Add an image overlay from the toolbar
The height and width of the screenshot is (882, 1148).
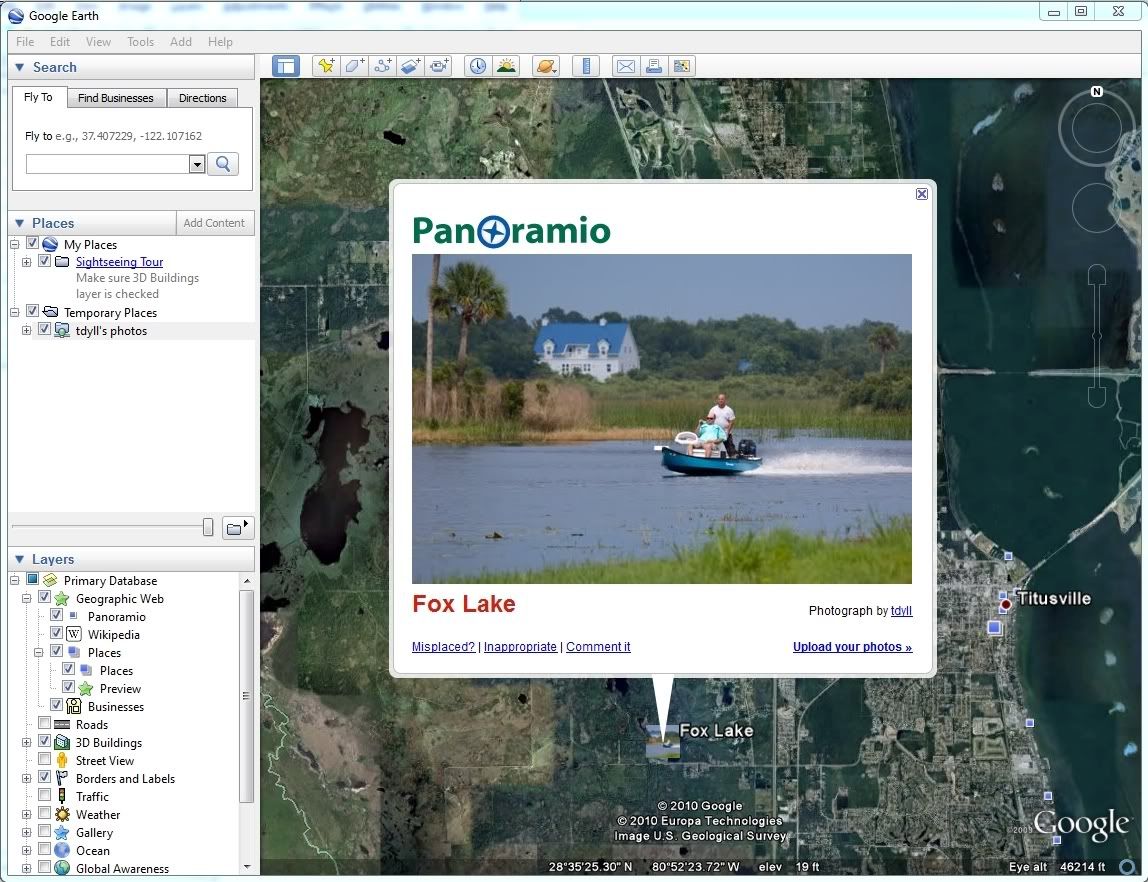(x=411, y=67)
